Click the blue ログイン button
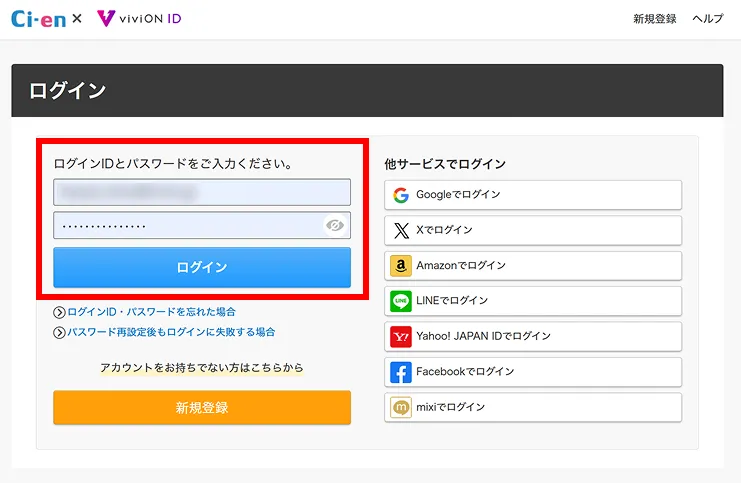The height and width of the screenshot is (483, 741). point(202,267)
